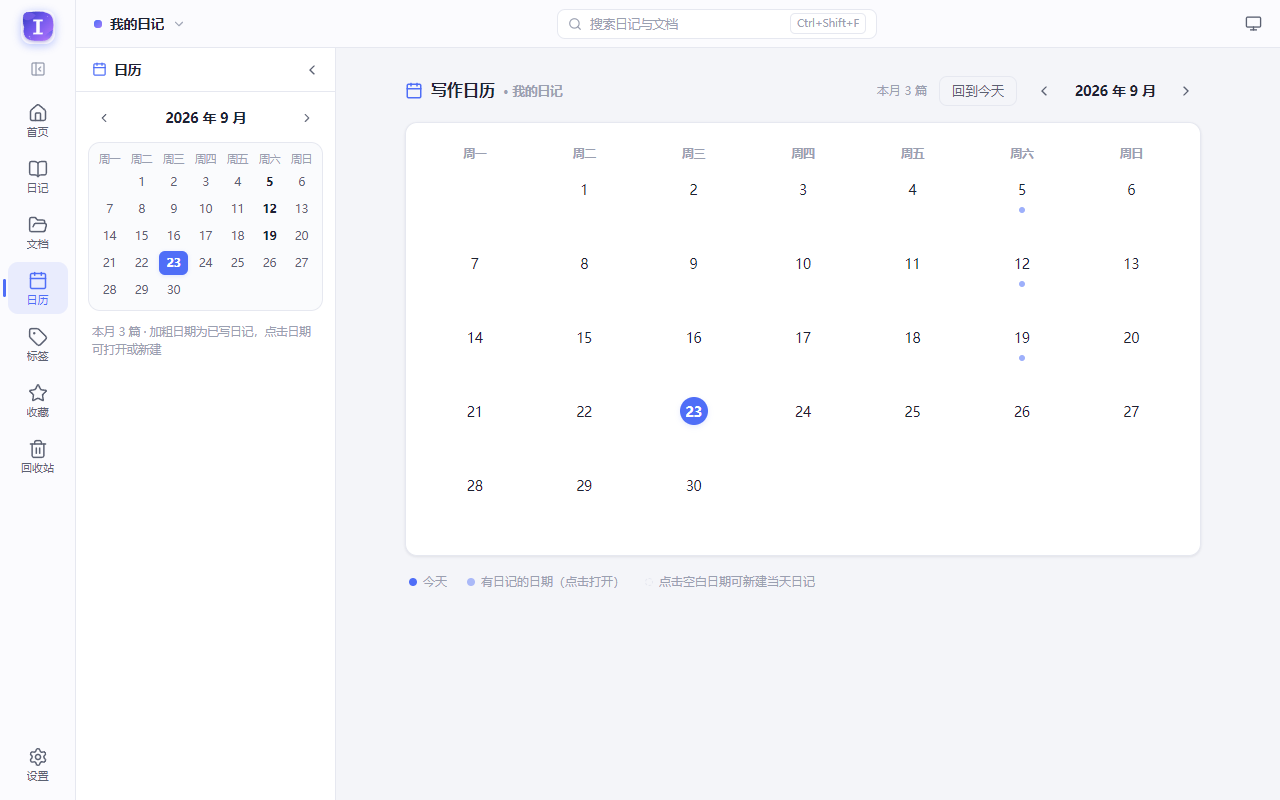This screenshot has width=1280, height=800.
Task: Click the 2026 年 9 月 title in main header
Action: 1115,91
